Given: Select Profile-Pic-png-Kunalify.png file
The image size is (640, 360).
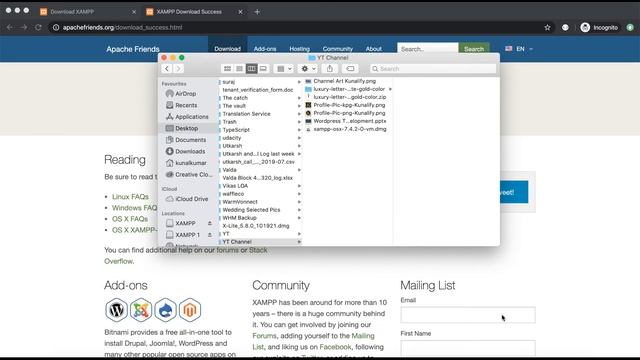Looking at the screenshot, I should [x=348, y=113].
